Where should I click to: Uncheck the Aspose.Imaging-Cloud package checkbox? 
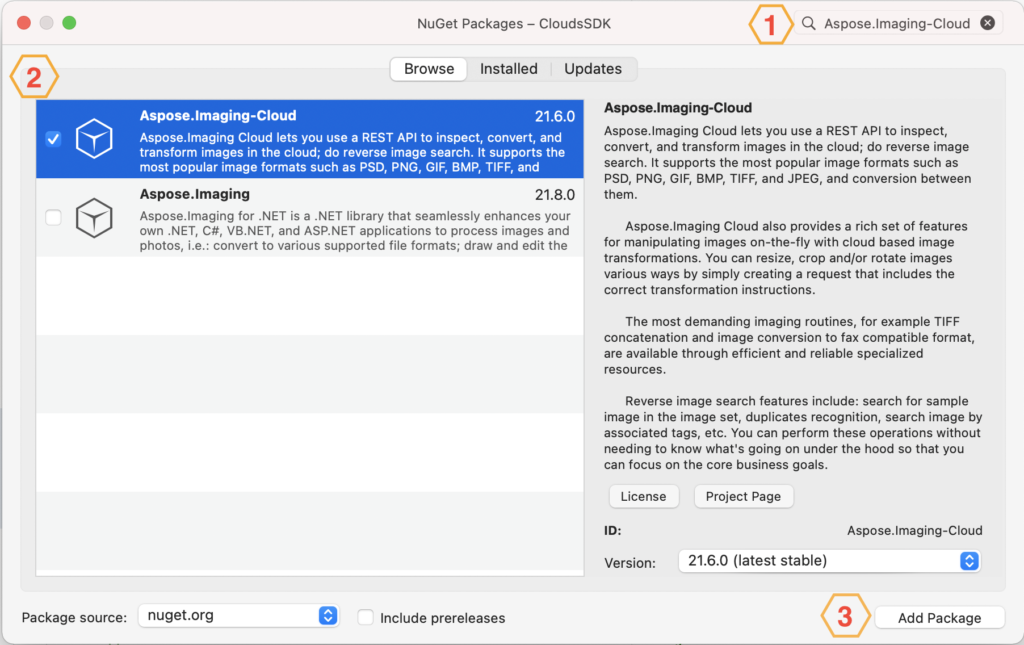pos(54,138)
